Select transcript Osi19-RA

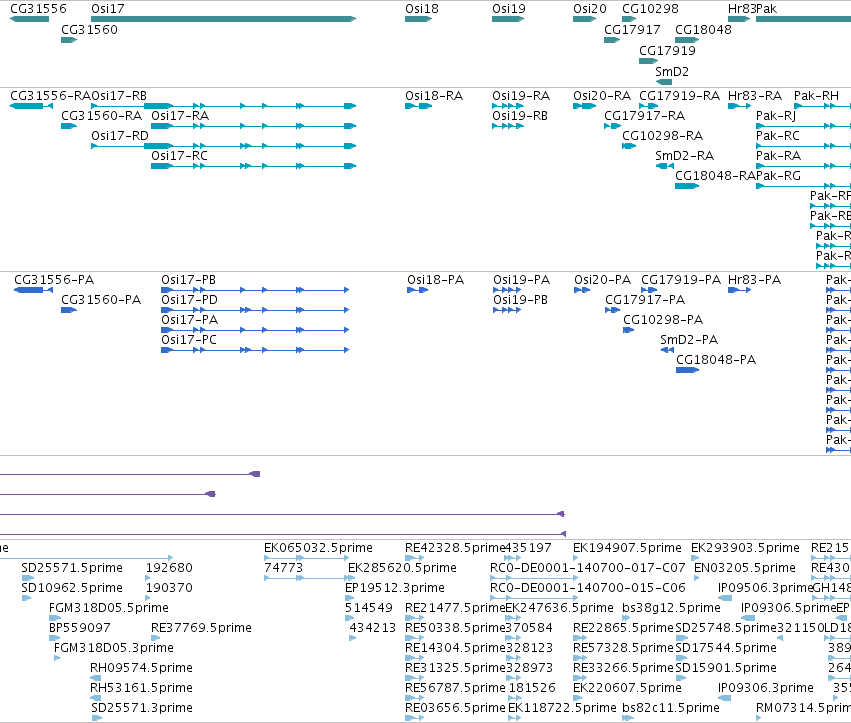[521, 96]
